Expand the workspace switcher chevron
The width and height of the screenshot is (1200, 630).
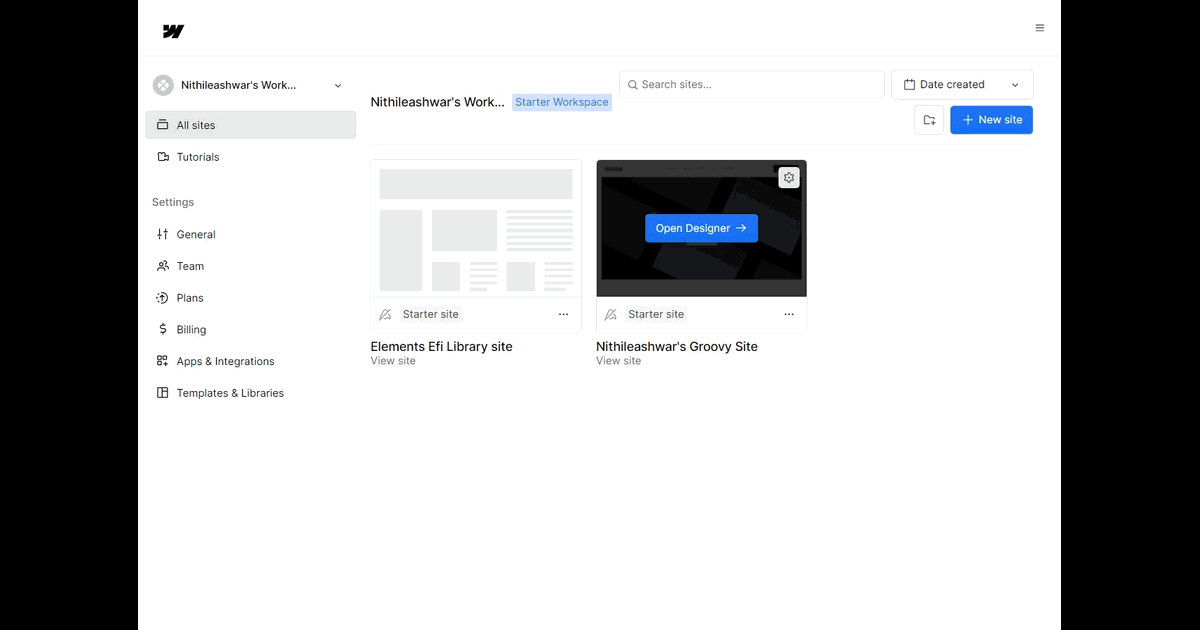tap(338, 86)
